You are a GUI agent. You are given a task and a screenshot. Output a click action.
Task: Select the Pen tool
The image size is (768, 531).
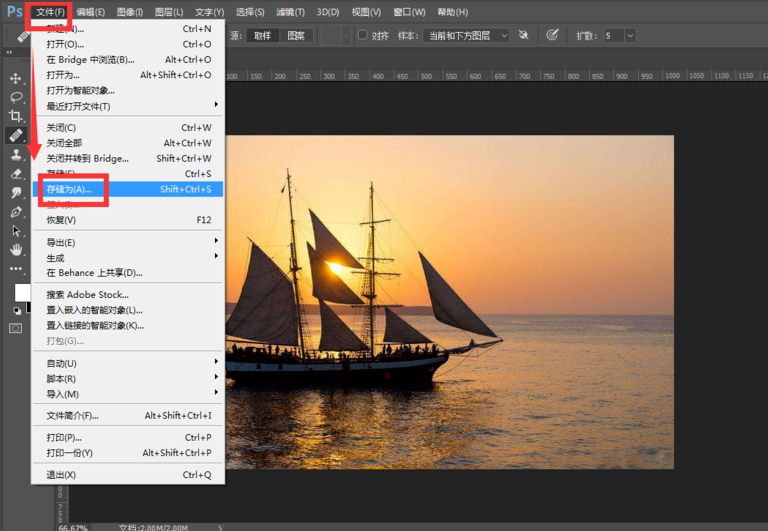pos(16,212)
